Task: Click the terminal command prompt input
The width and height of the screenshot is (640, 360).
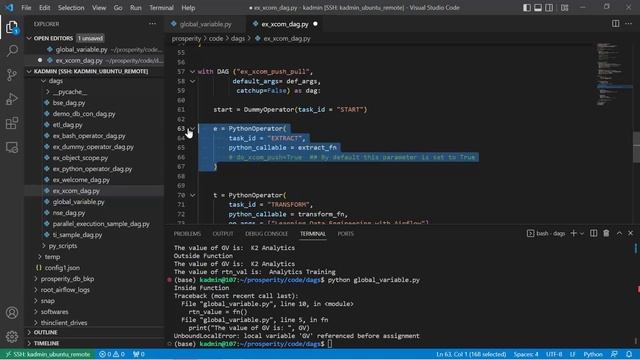Action: pos(330,344)
